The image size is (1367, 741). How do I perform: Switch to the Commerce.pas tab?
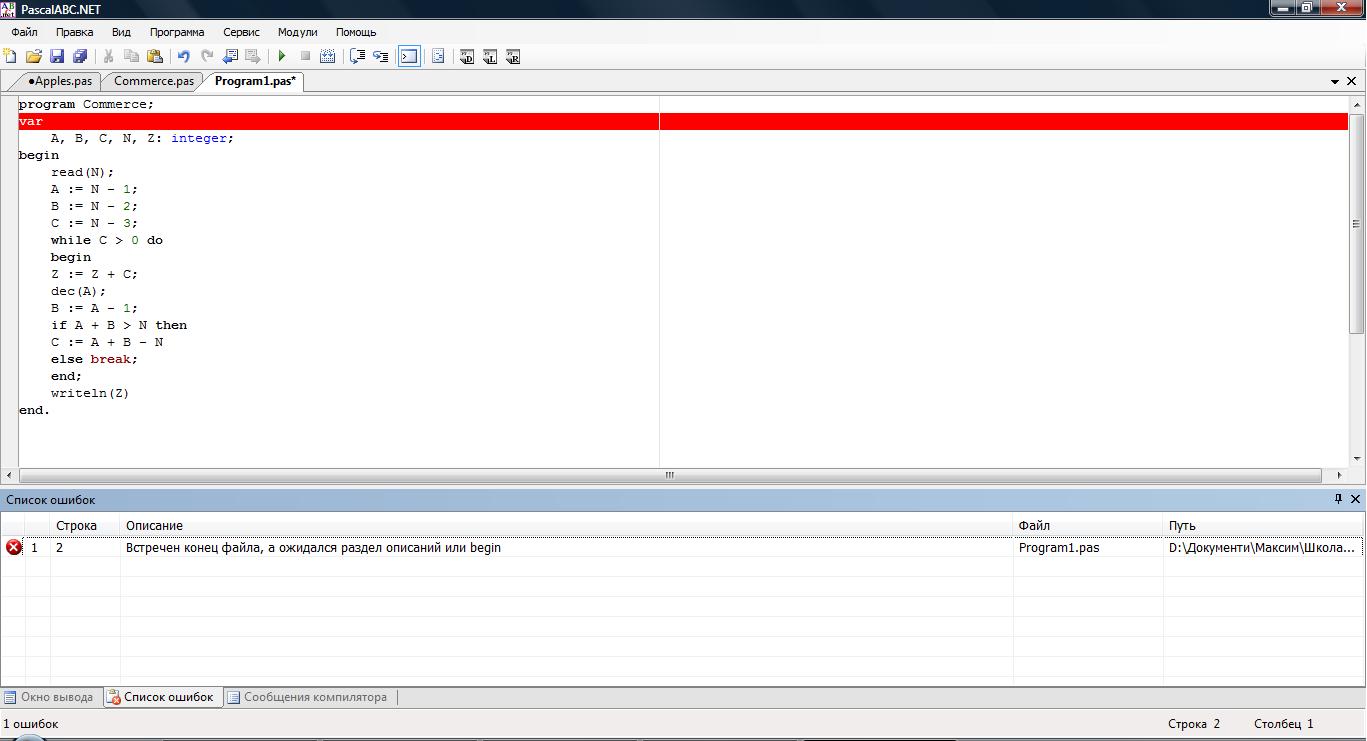pyautogui.click(x=154, y=81)
